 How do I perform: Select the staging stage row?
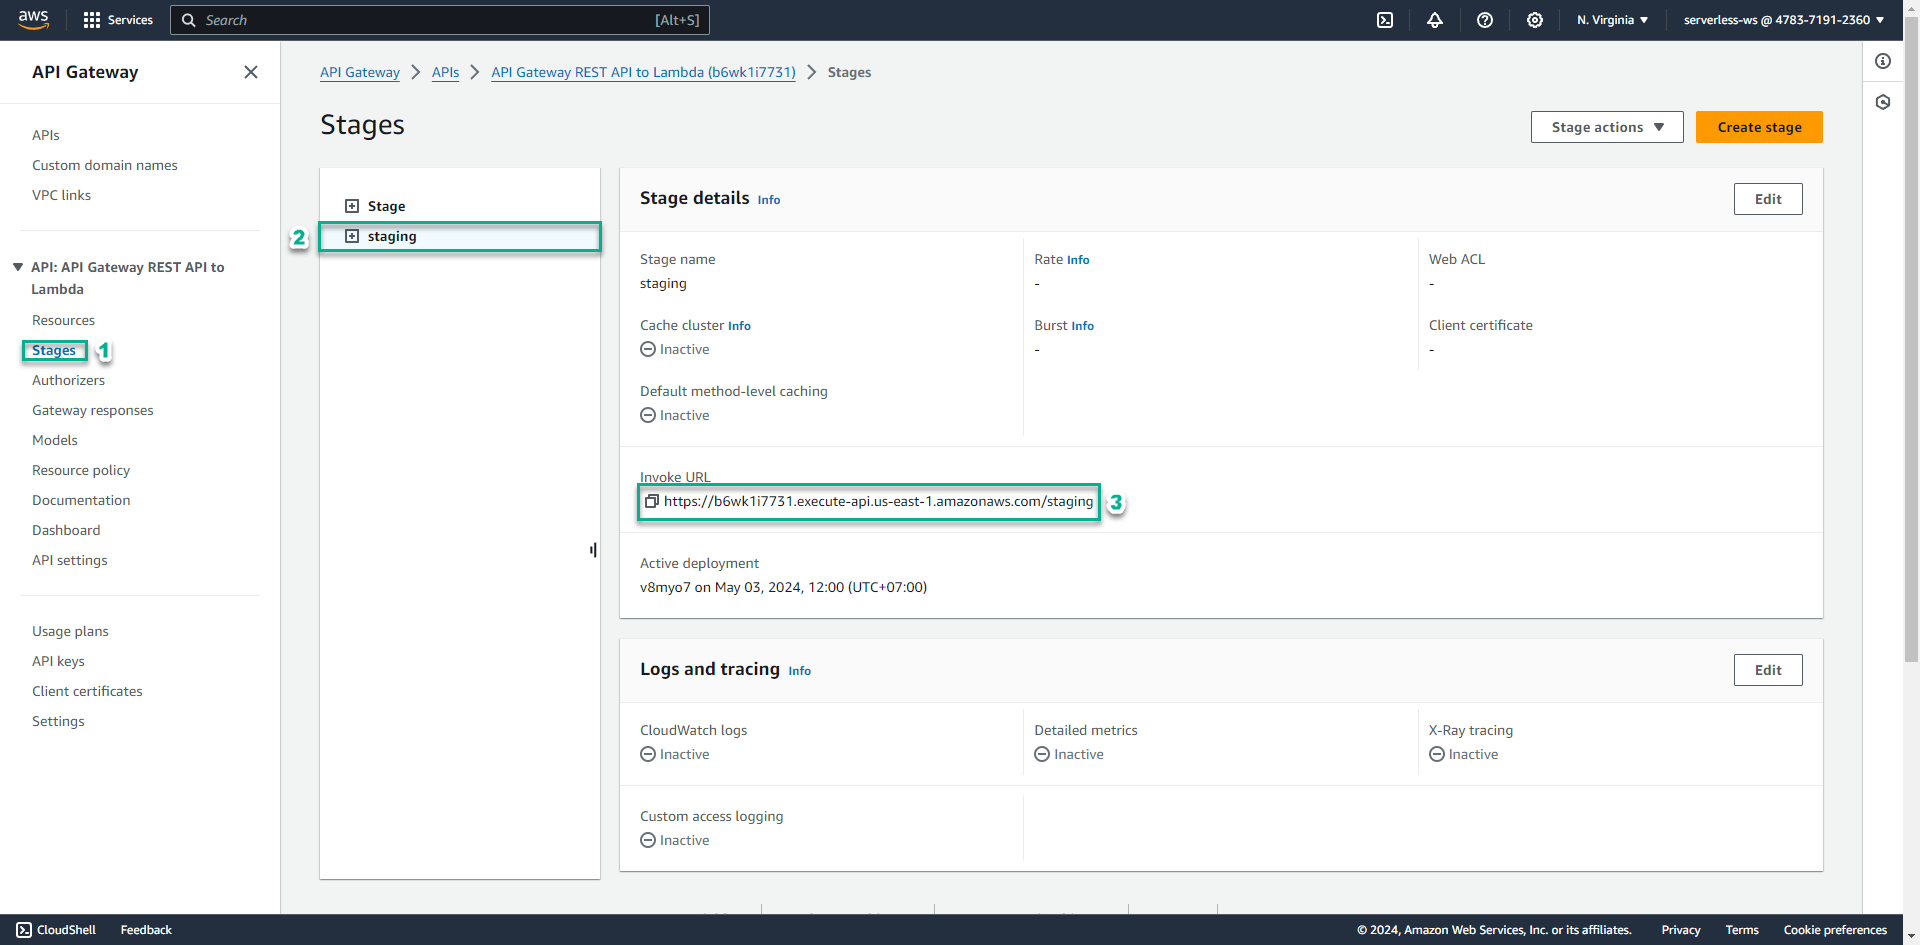pyautogui.click(x=460, y=236)
